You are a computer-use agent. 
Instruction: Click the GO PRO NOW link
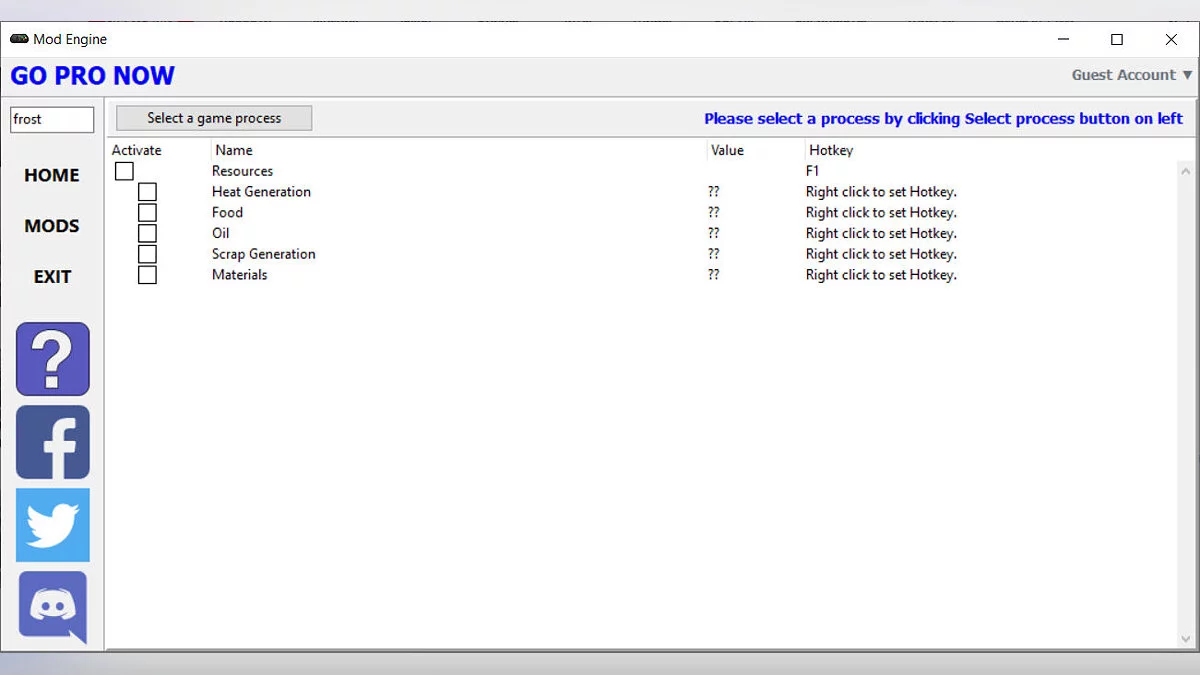click(92, 76)
